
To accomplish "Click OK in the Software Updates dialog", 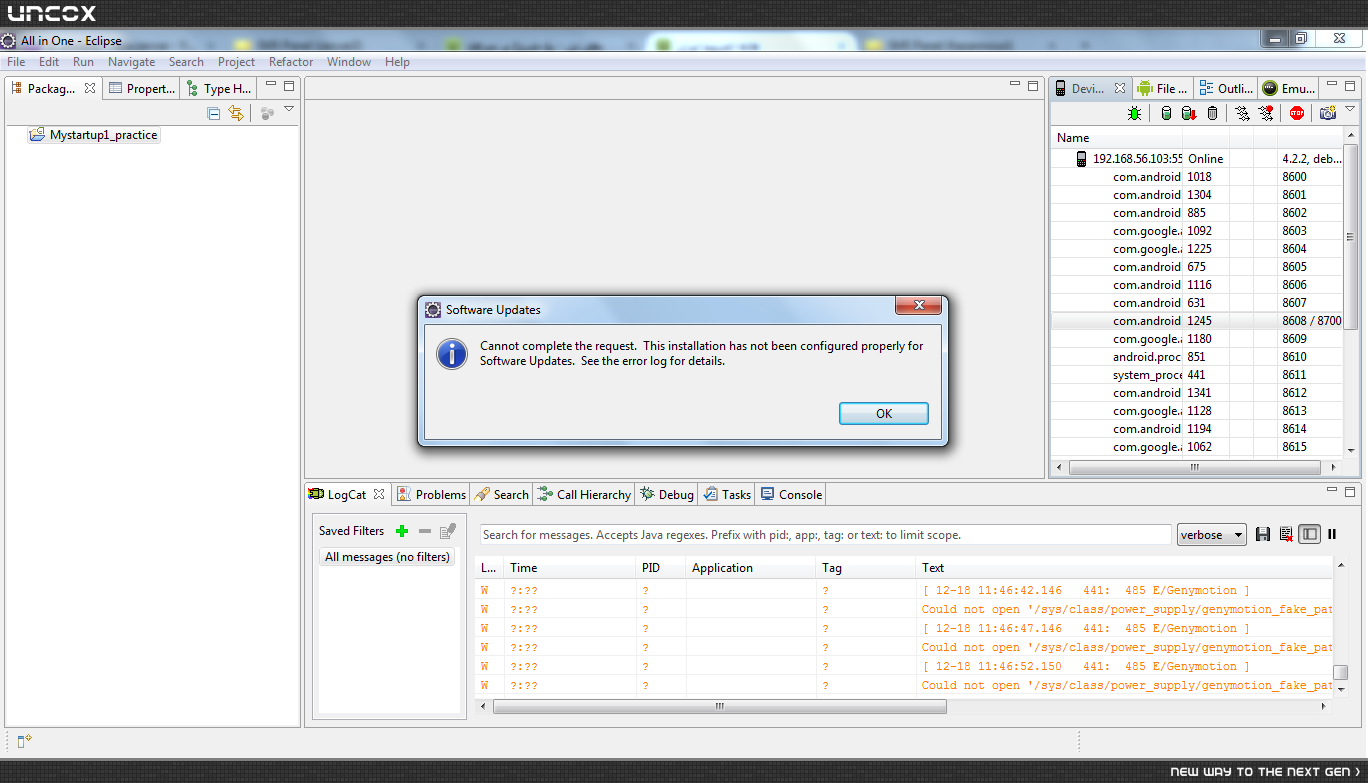I will pos(884,413).
